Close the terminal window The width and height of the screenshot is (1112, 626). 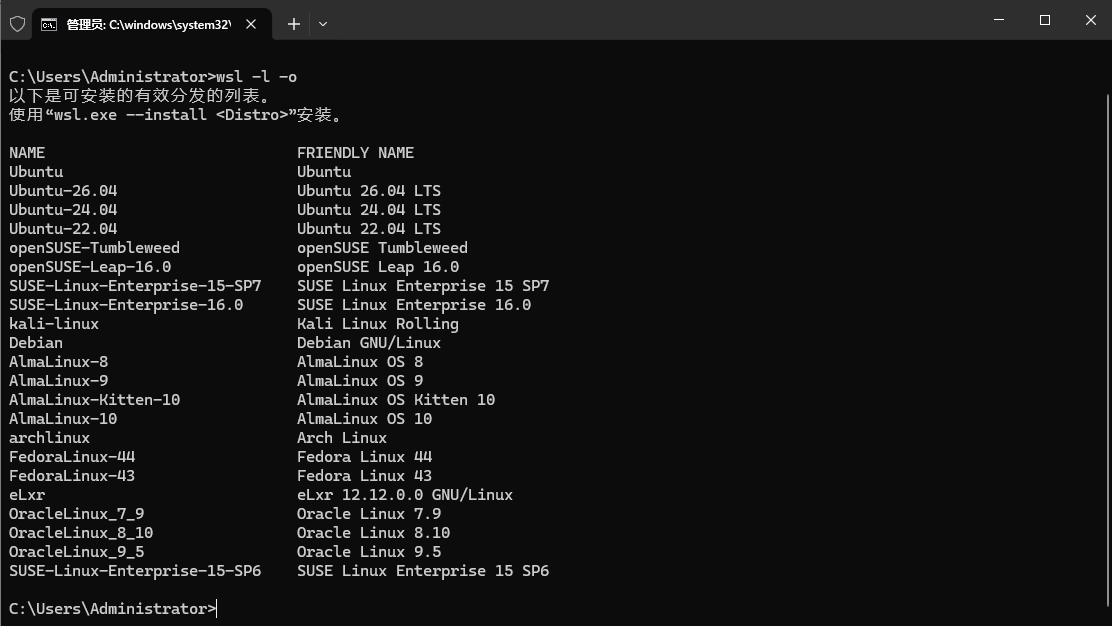pos(1091,20)
